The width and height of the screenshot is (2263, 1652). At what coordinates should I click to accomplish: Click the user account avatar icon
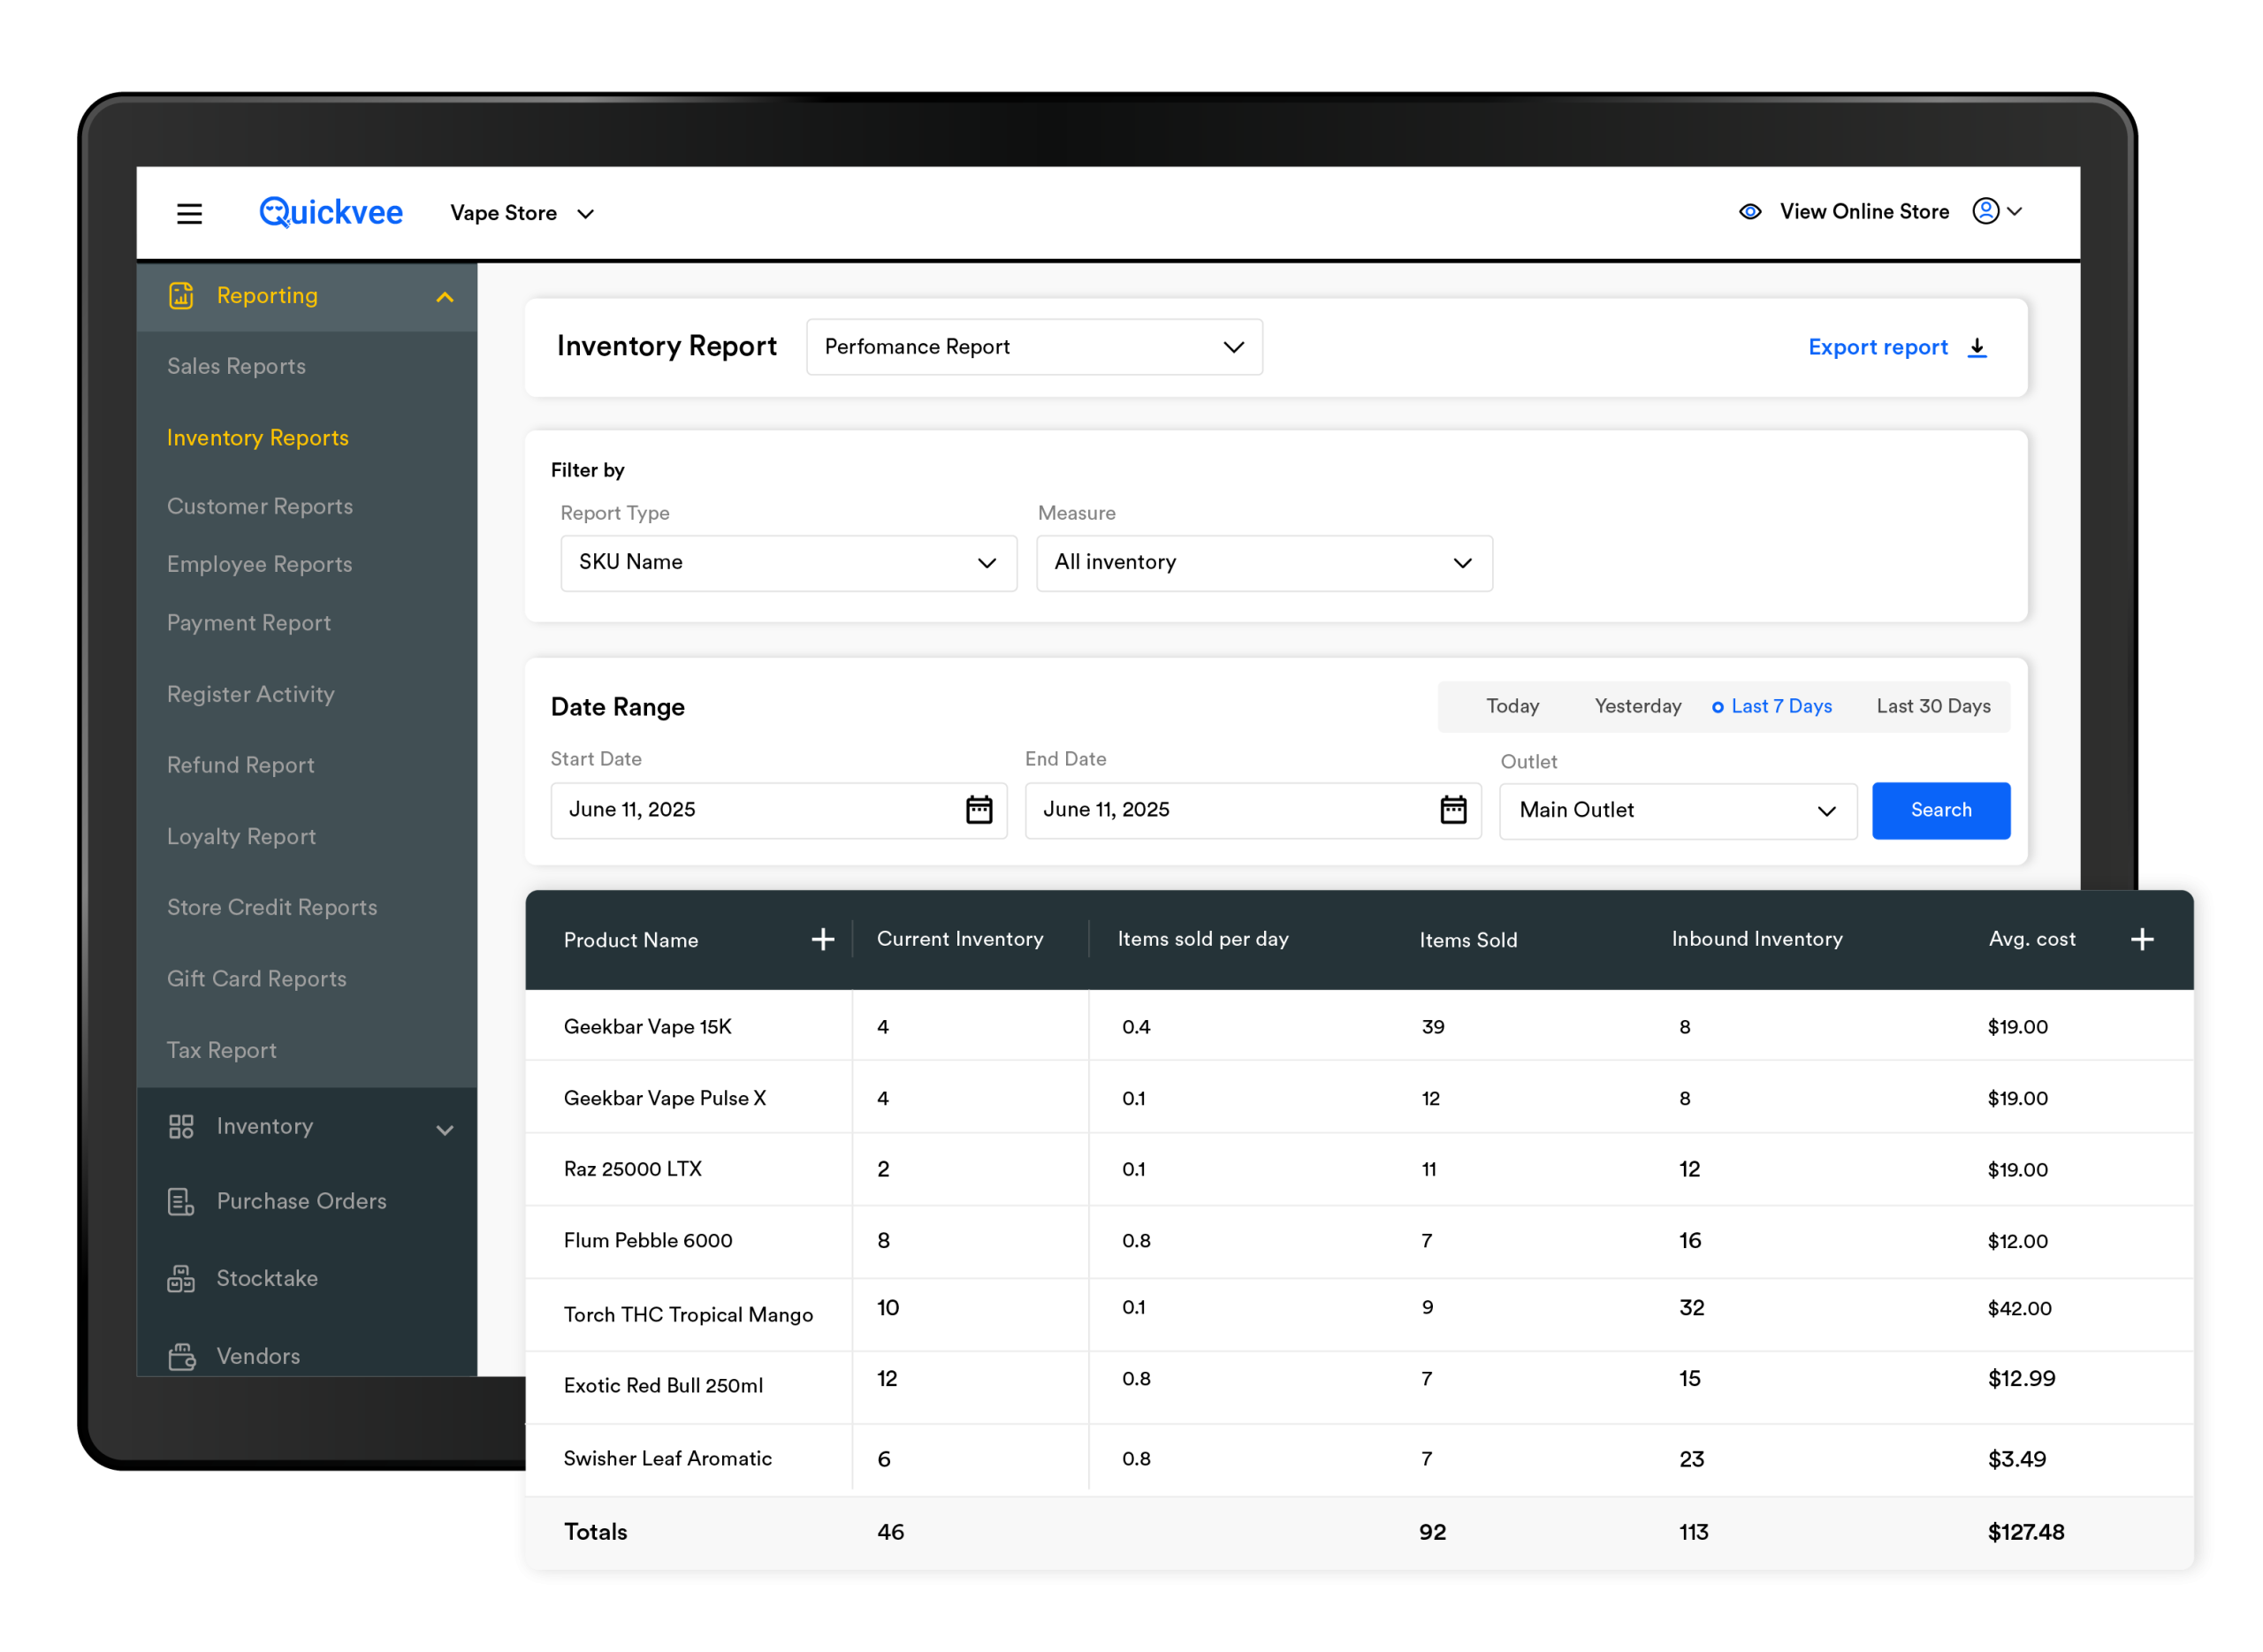tap(1985, 211)
